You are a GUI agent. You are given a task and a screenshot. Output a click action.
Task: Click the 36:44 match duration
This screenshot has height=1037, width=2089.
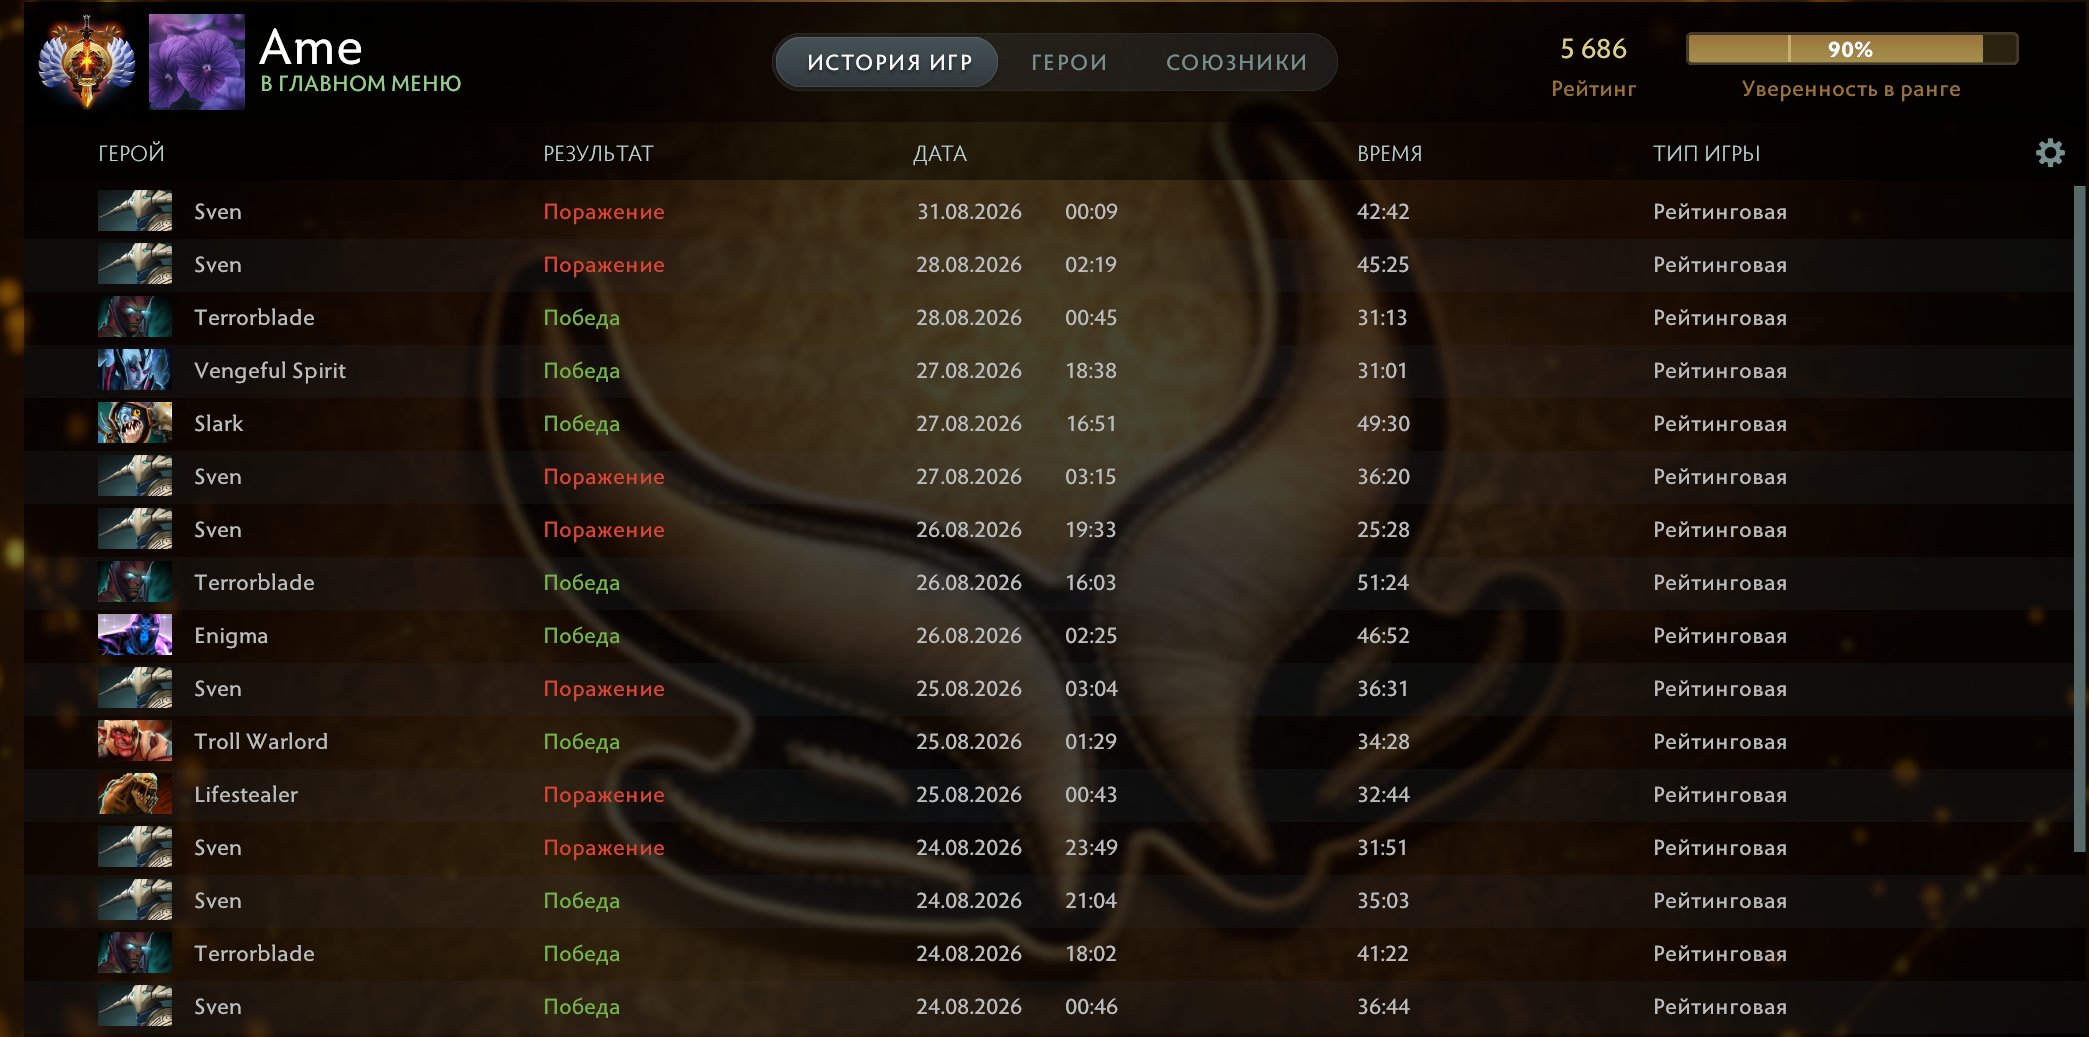click(x=1383, y=1006)
